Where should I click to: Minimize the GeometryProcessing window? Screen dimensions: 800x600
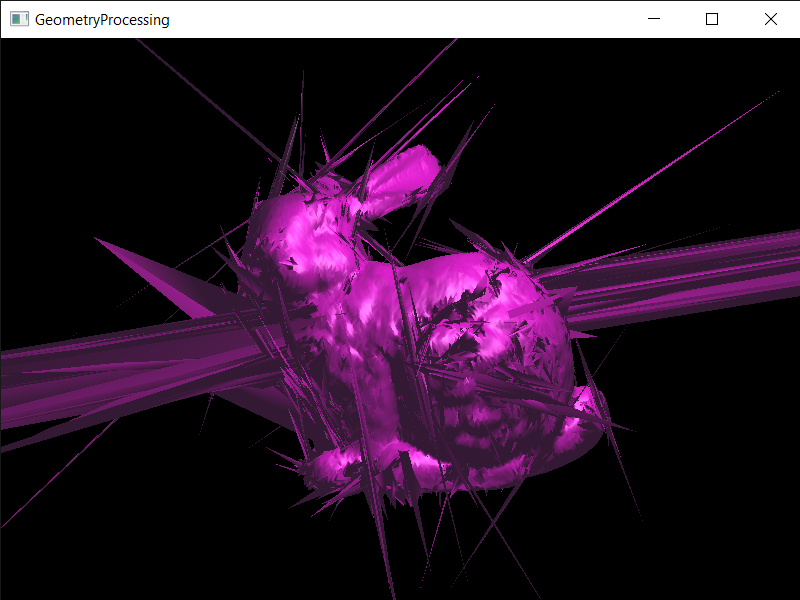click(654, 19)
